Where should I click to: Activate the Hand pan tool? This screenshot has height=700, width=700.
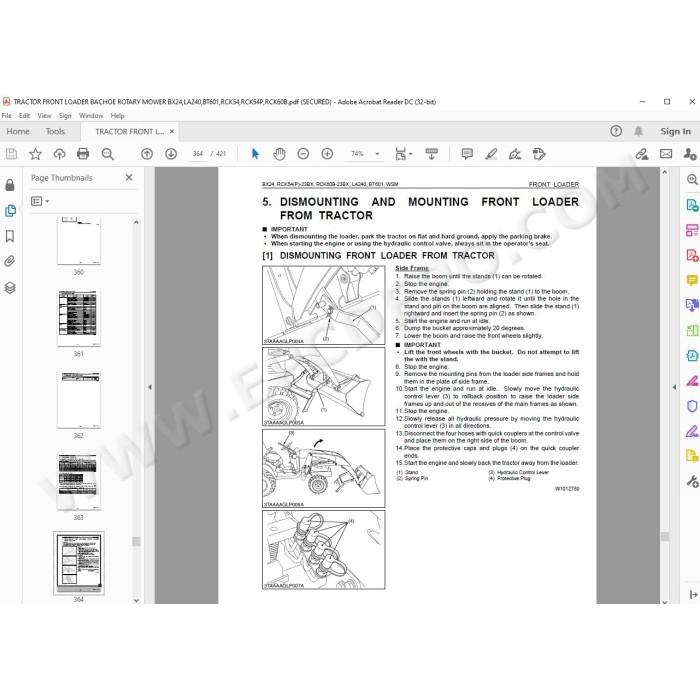279,154
